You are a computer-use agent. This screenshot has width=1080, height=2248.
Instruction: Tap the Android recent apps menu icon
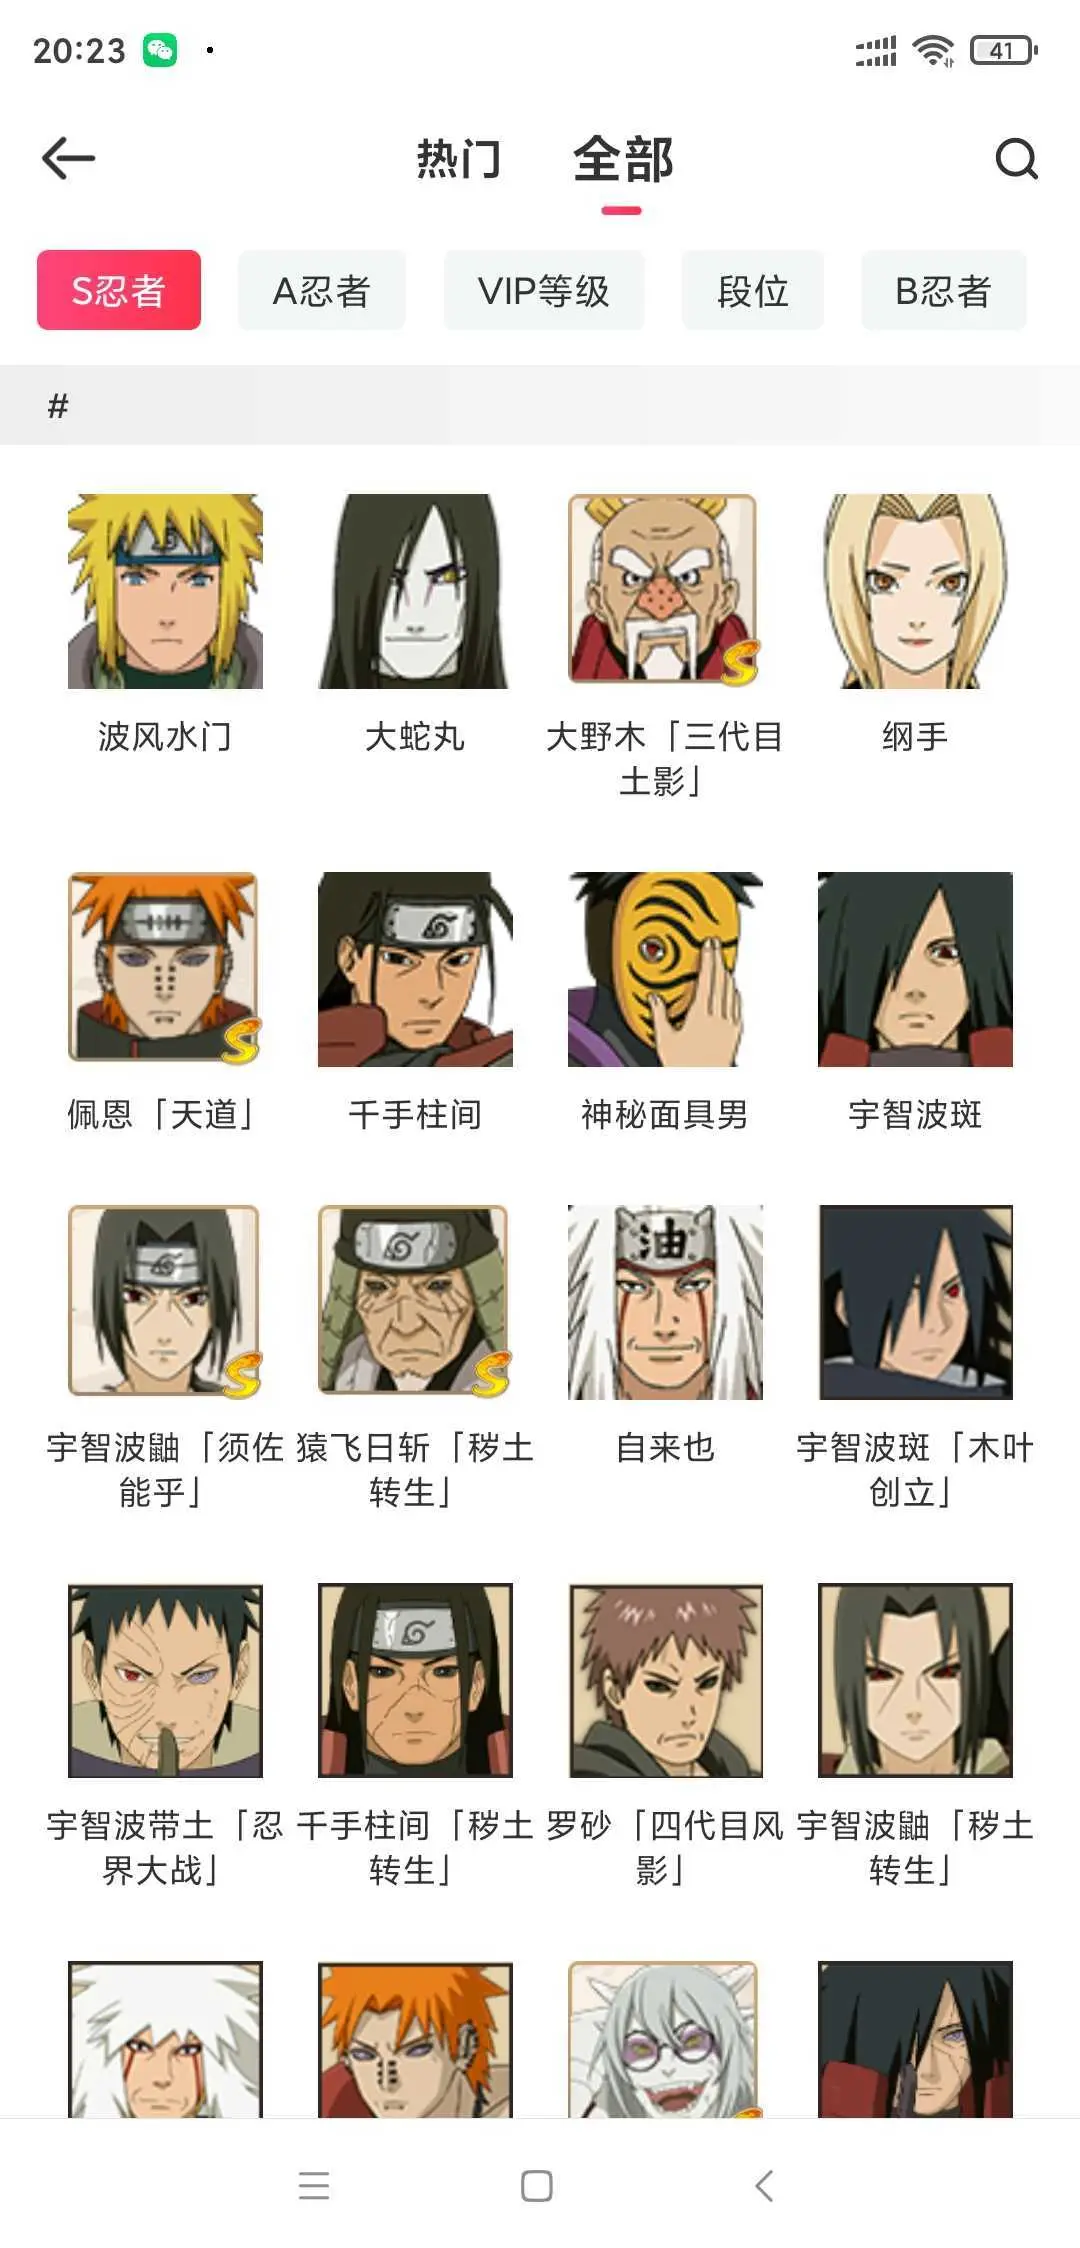pyautogui.click(x=314, y=2186)
